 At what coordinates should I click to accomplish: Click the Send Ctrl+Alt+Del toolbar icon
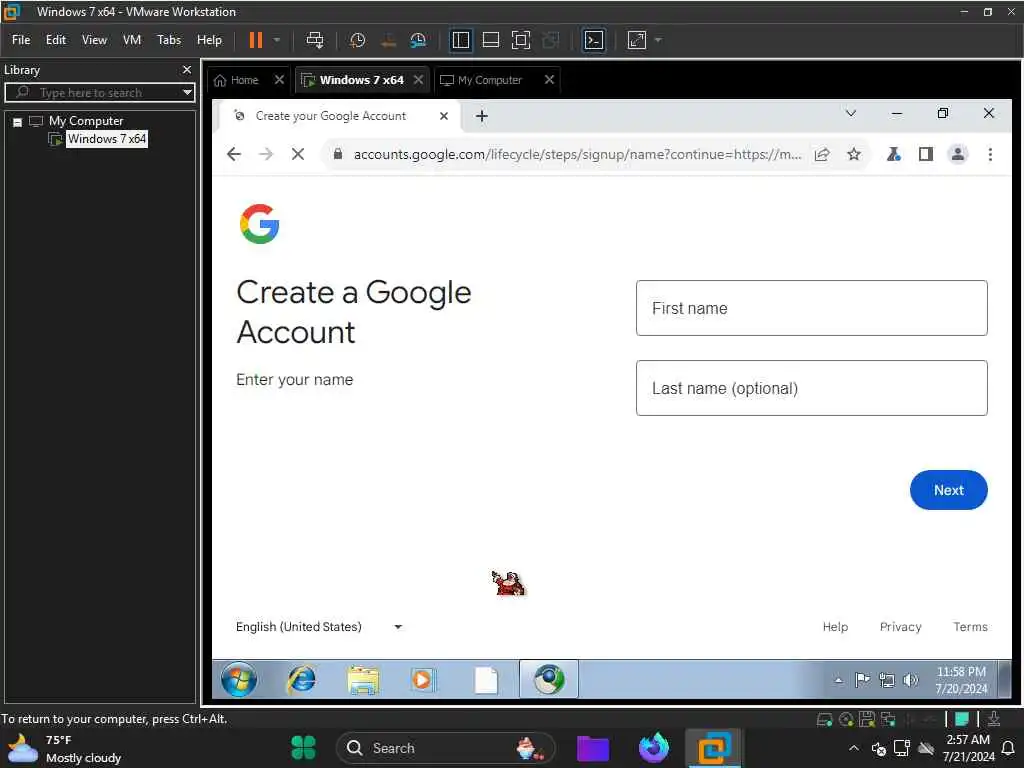(x=315, y=40)
